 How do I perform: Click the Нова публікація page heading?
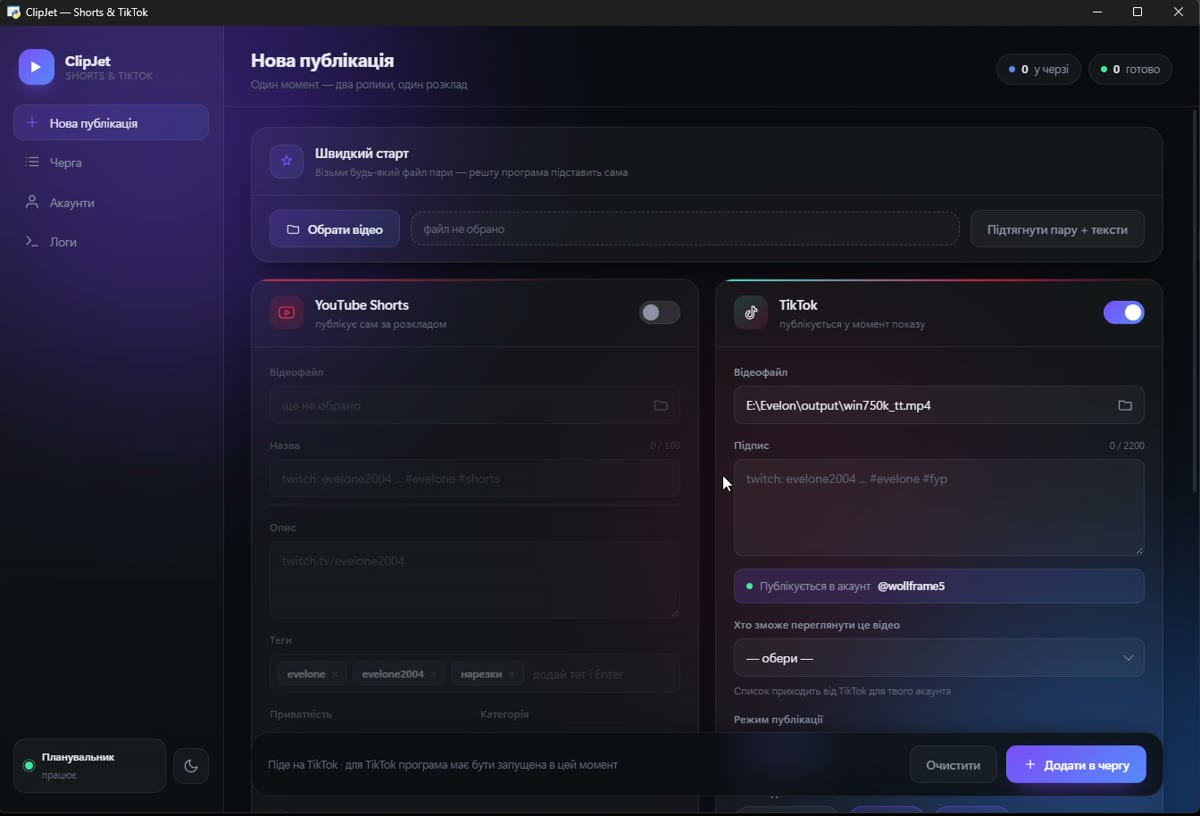(322, 61)
